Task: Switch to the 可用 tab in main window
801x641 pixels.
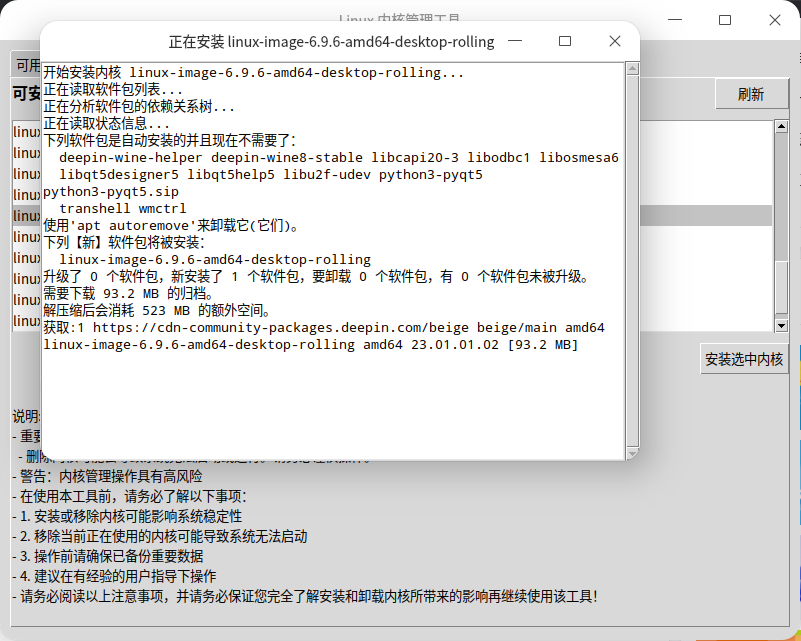Action: [27, 65]
